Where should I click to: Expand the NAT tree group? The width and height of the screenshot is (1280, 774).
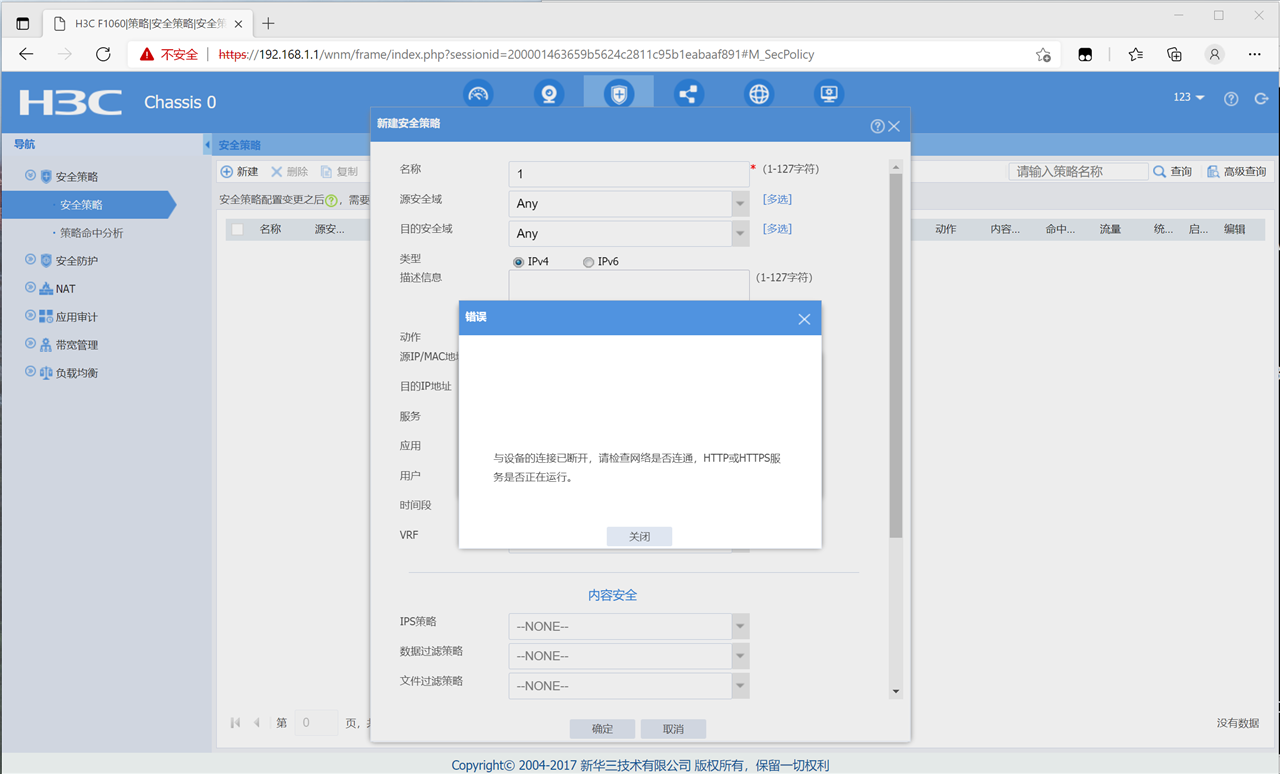click(30, 287)
